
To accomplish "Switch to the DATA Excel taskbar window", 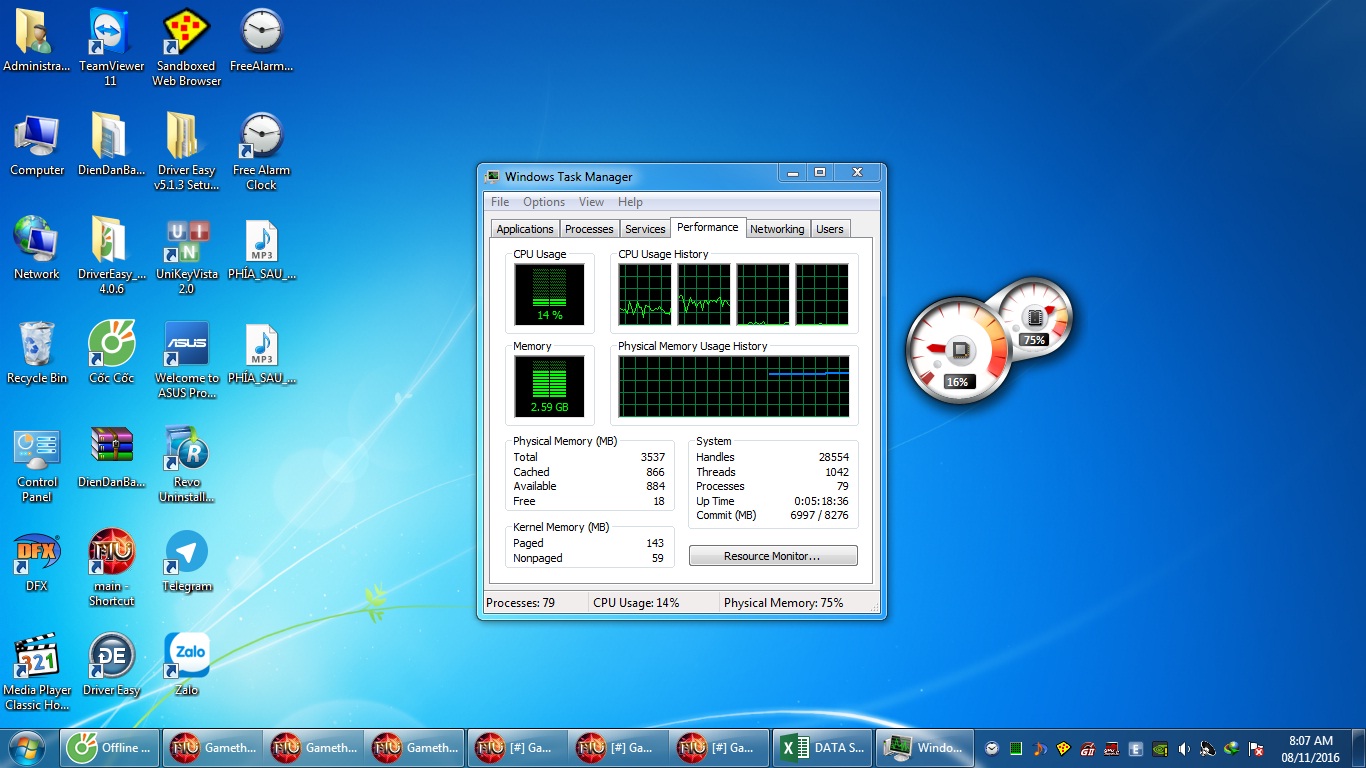I will point(823,747).
